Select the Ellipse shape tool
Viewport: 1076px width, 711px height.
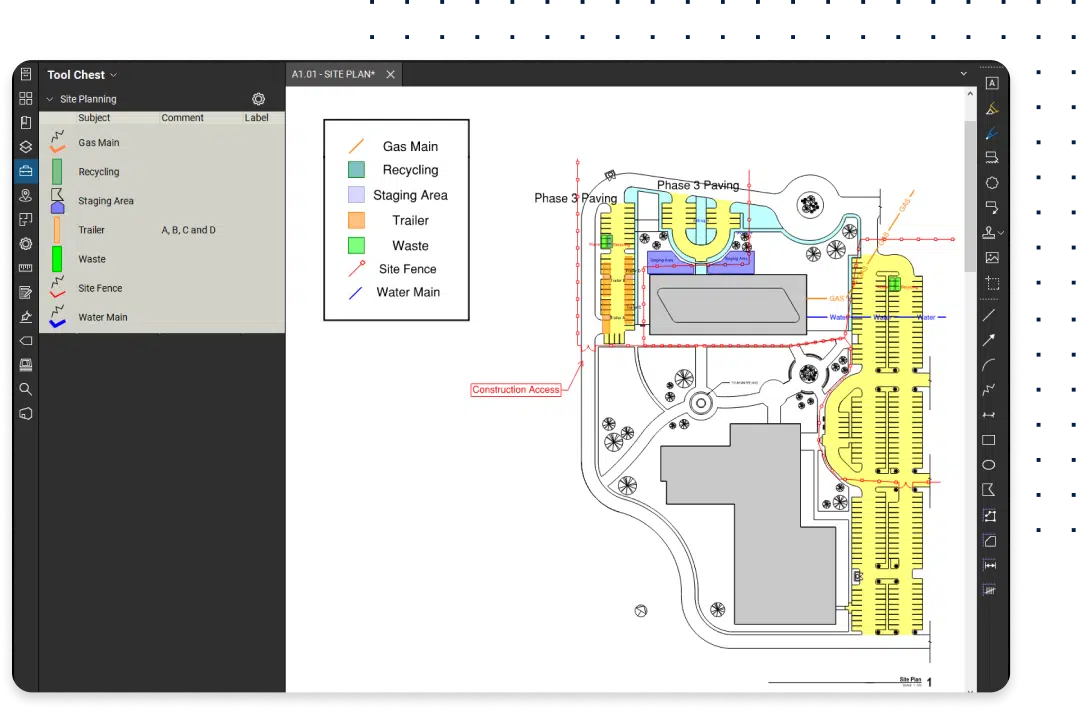(989, 465)
